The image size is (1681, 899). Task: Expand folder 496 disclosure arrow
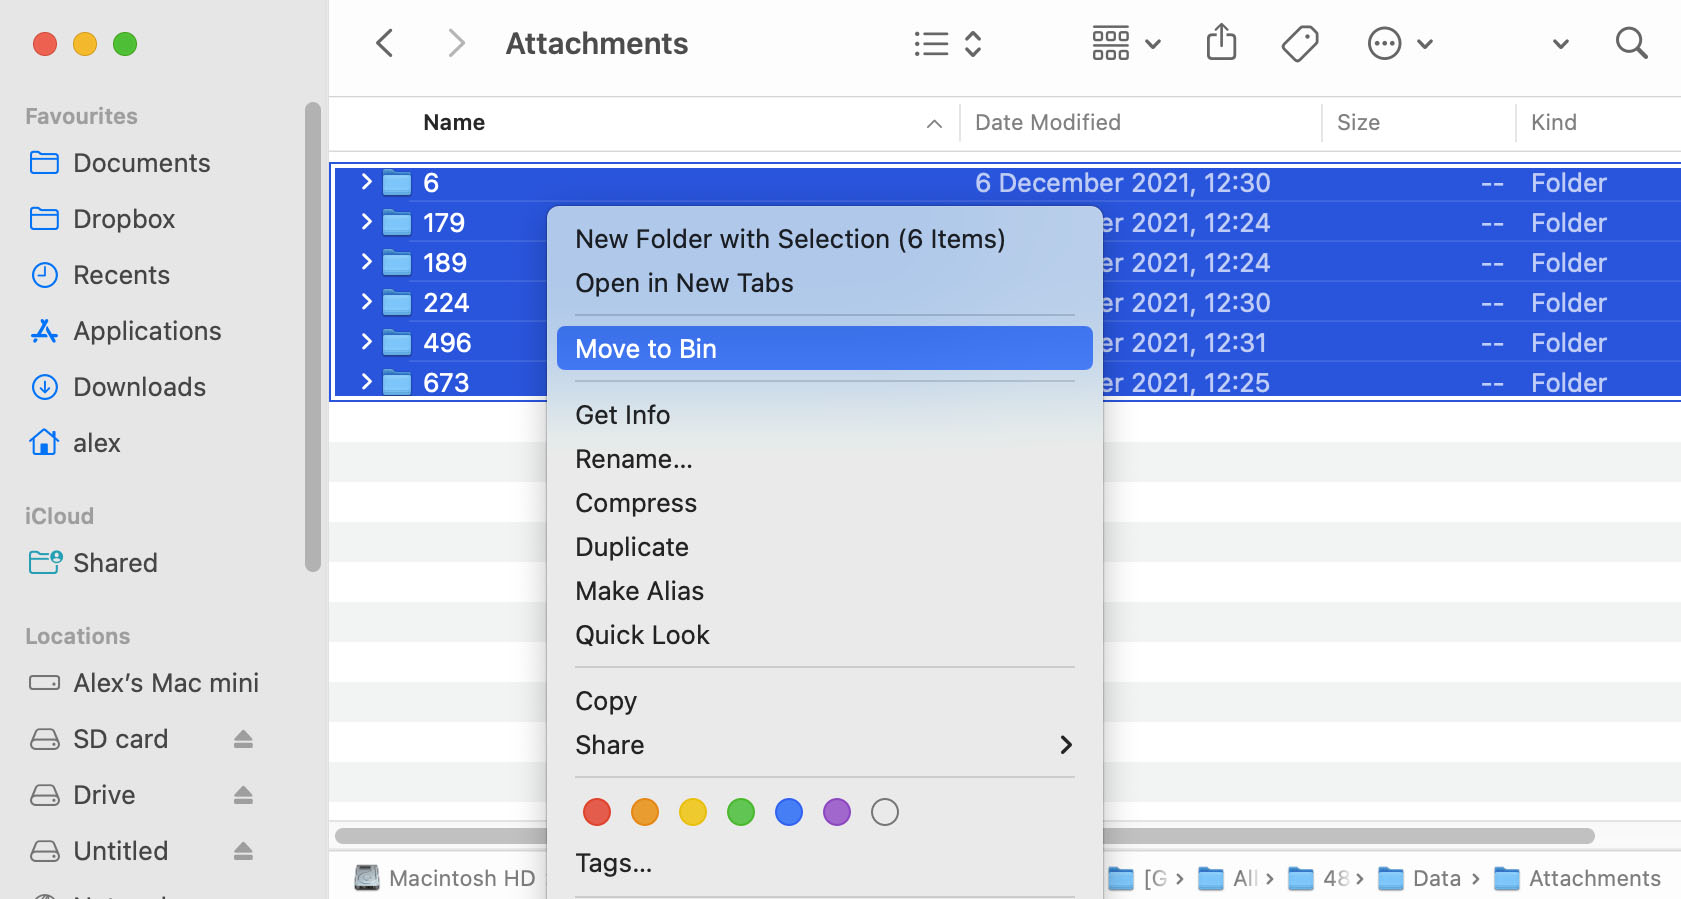(x=366, y=342)
